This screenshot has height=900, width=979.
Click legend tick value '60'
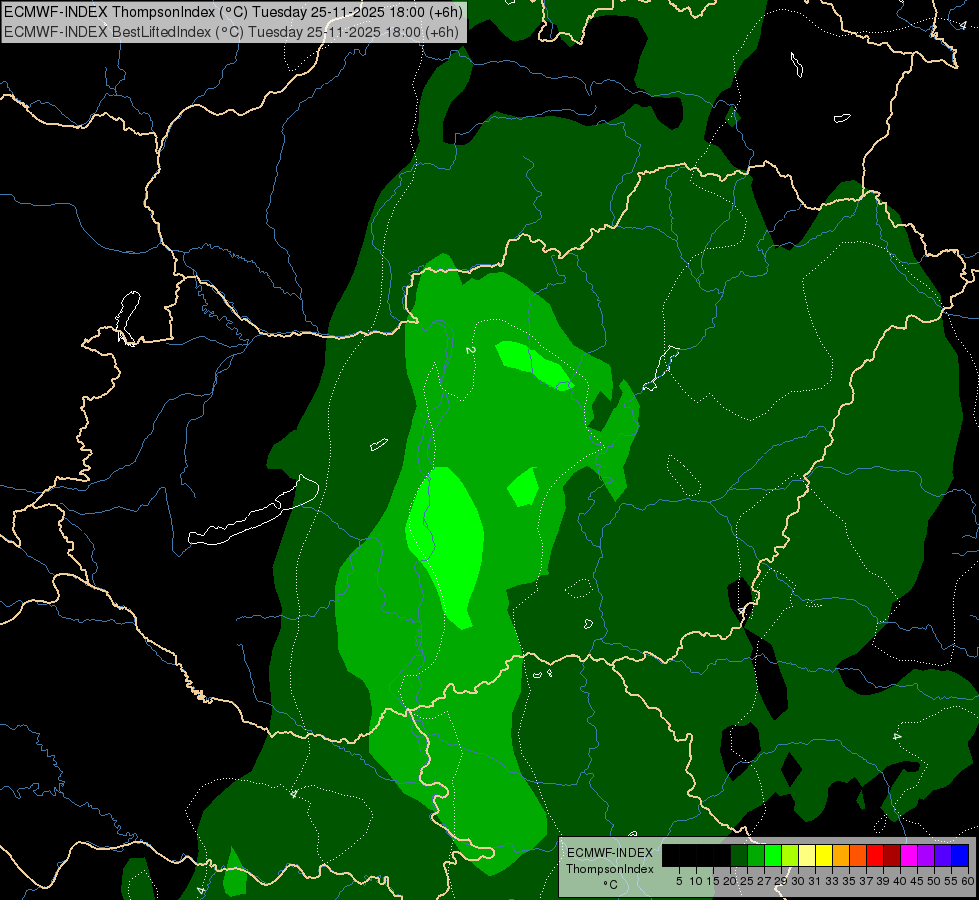click(x=967, y=881)
